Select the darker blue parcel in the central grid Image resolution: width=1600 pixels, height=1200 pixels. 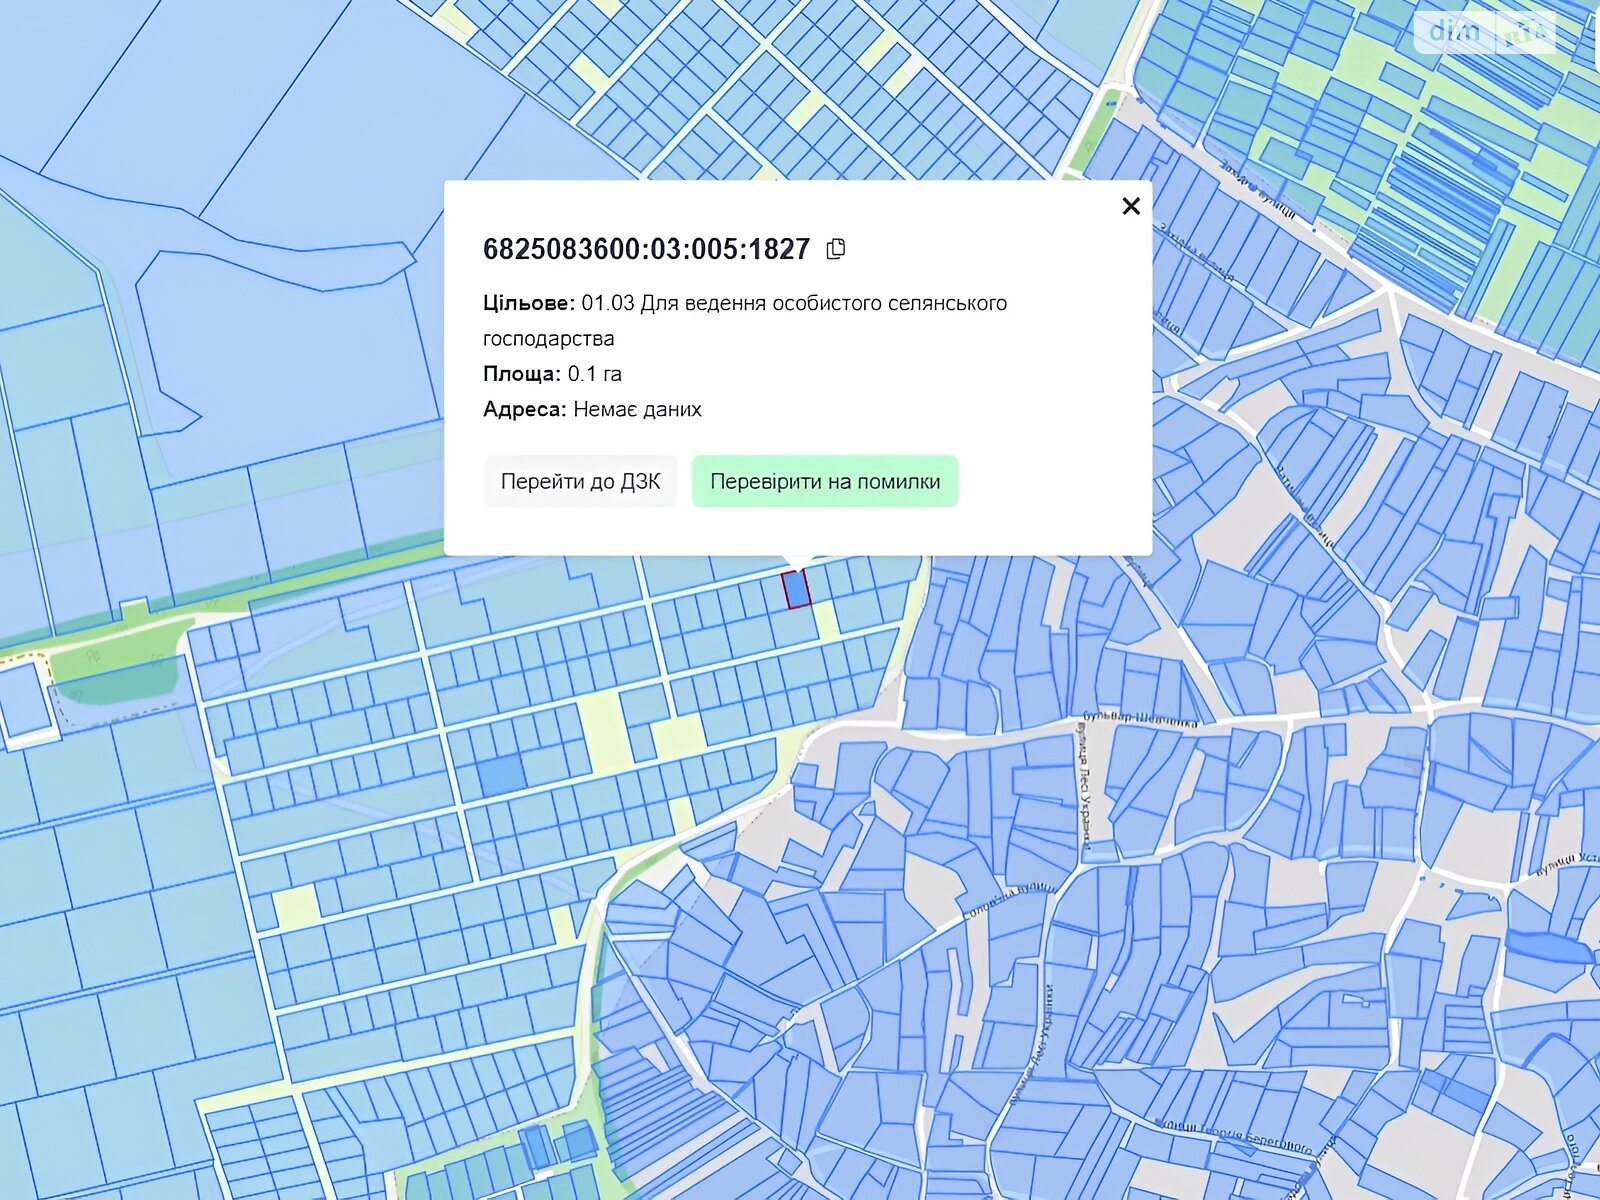500,777
